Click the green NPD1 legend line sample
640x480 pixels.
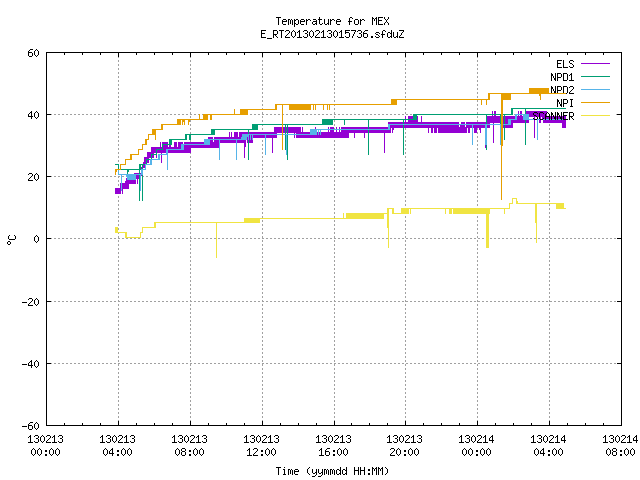(595, 76)
